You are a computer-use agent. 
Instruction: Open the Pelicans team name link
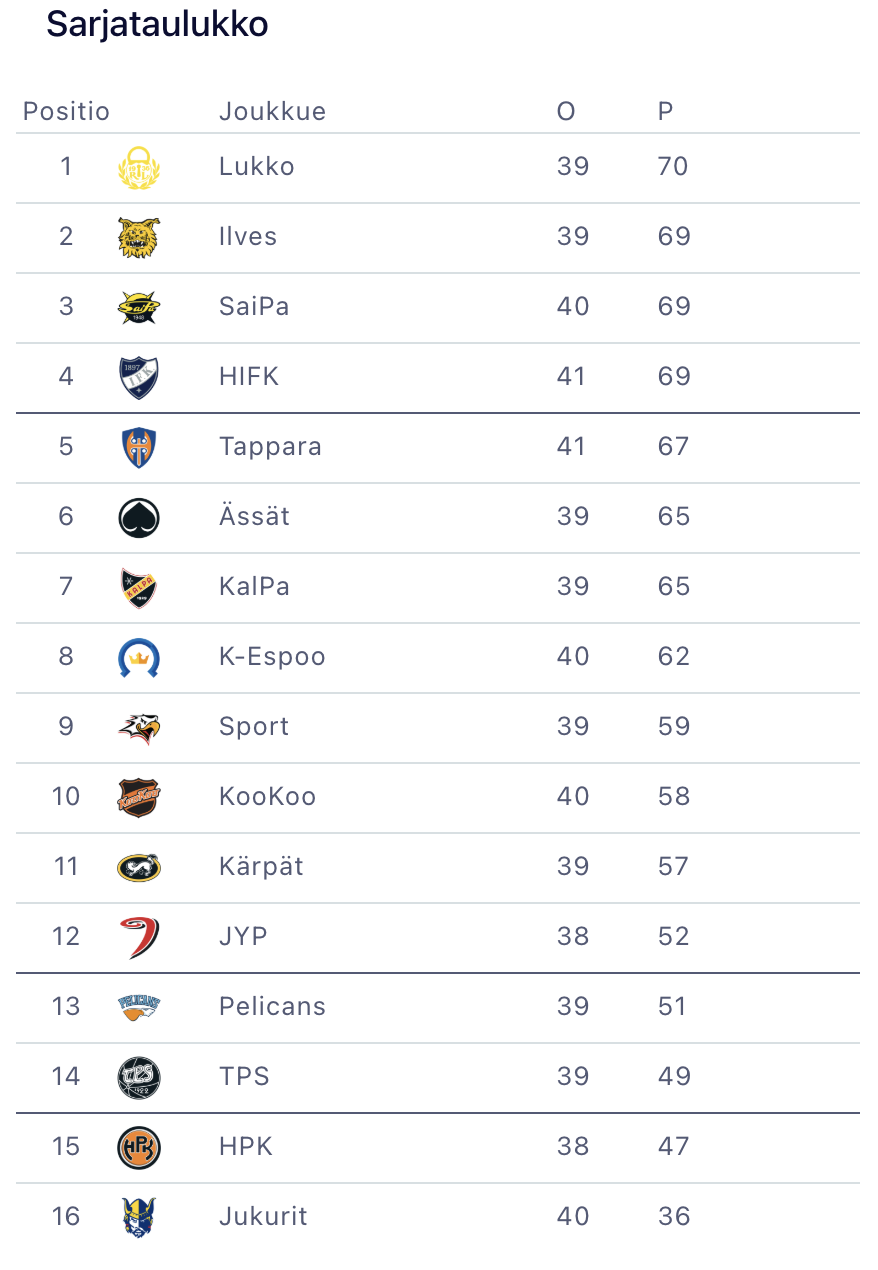tap(272, 1007)
